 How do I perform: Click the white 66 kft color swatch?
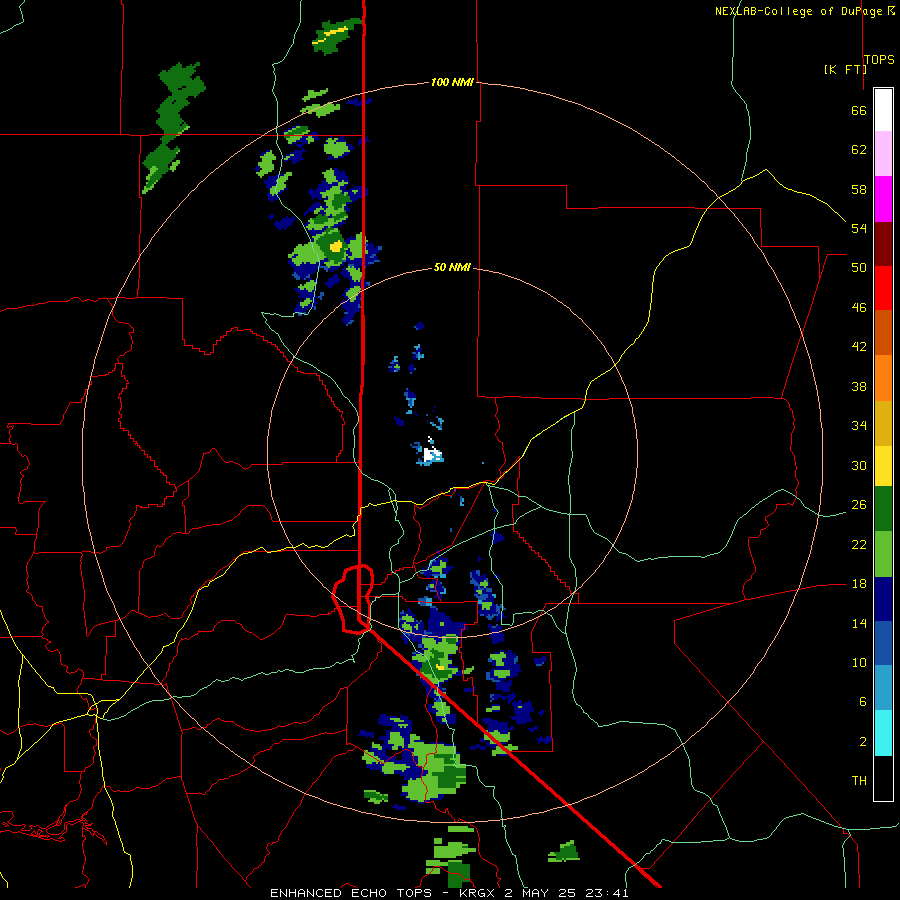pyautogui.click(x=883, y=110)
